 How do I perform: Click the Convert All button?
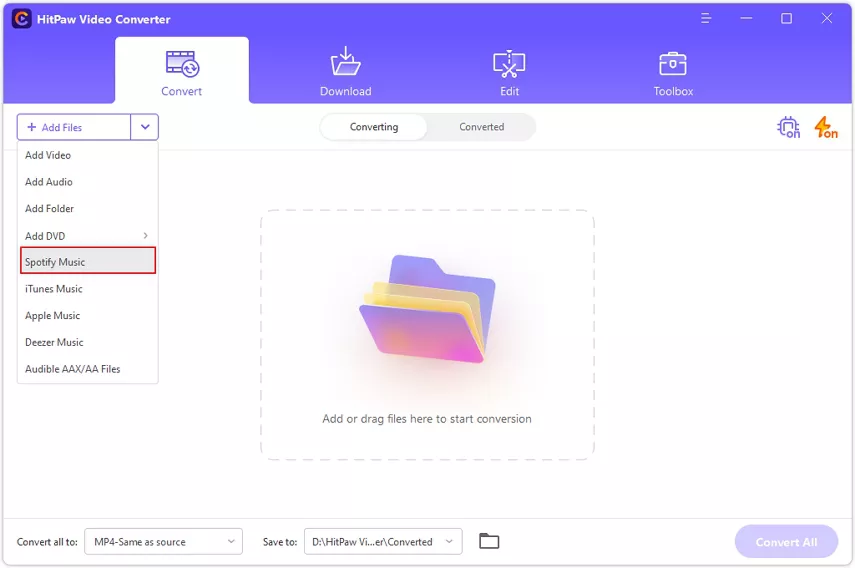(786, 542)
